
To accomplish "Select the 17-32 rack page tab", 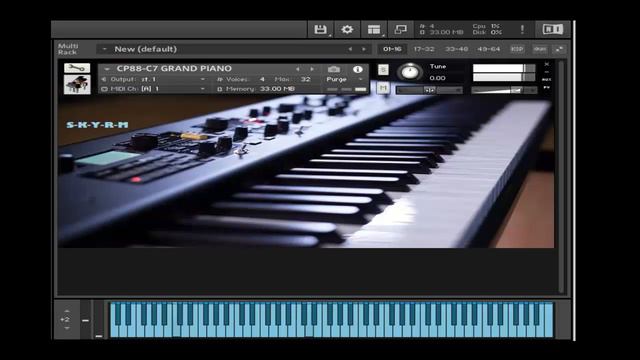I will coord(424,49).
